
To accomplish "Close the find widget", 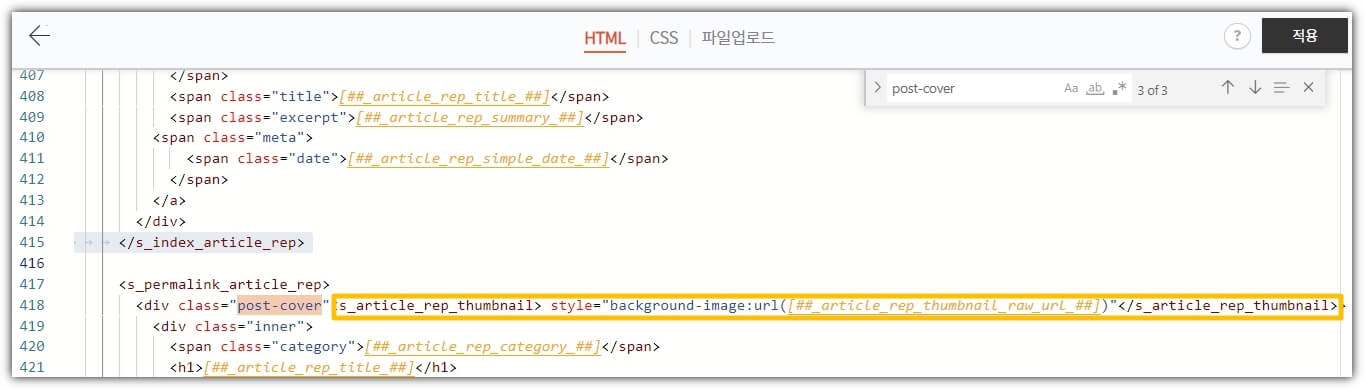I will [1308, 88].
